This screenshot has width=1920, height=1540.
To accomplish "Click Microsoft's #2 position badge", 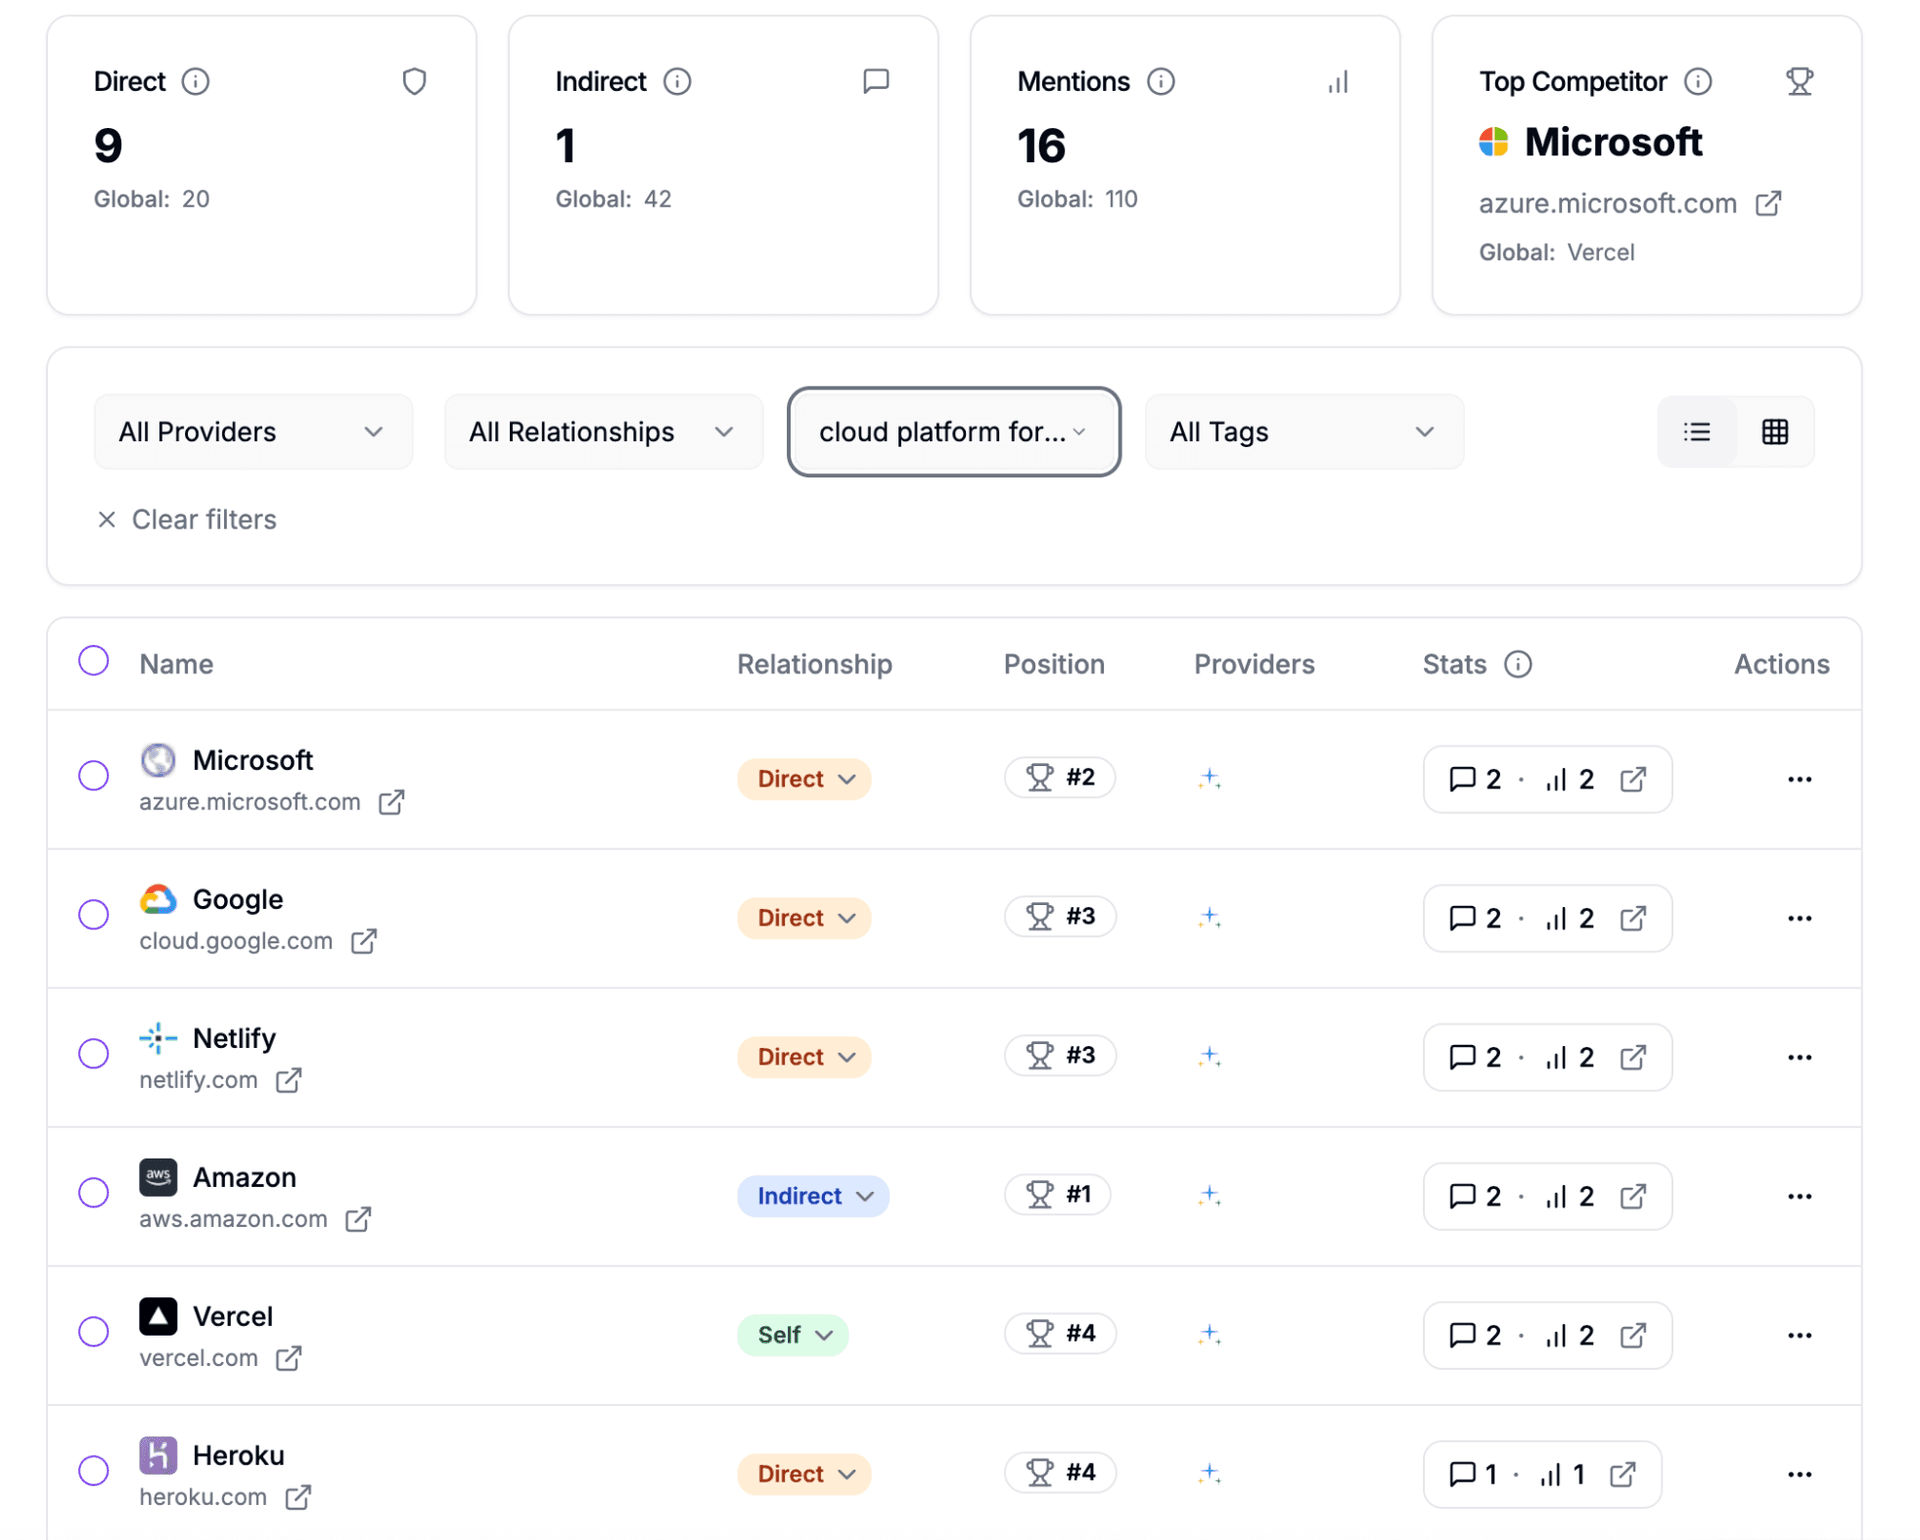I will (1060, 777).
